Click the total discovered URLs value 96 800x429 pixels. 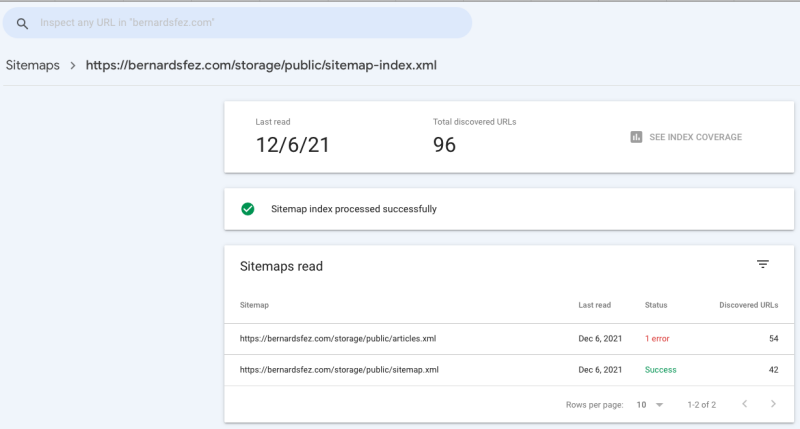coord(444,145)
